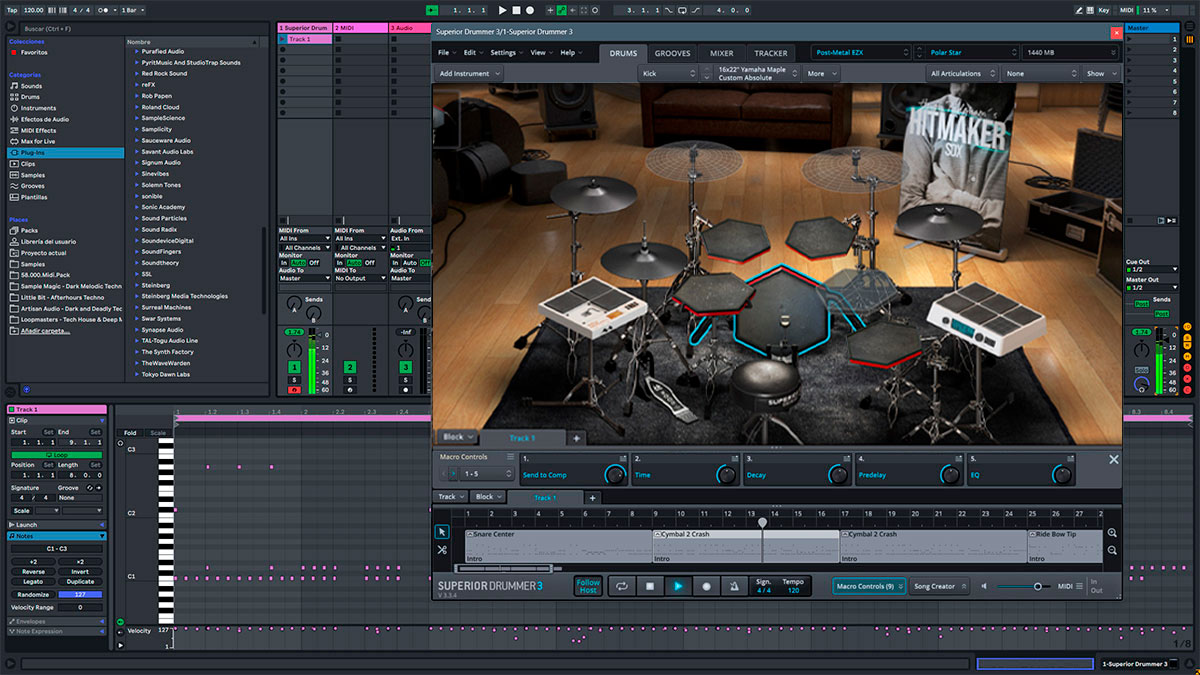The height and width of the screenshot is (675, 1200).
Task: Add a new track tab with plus button
Action: coord(591,497)
